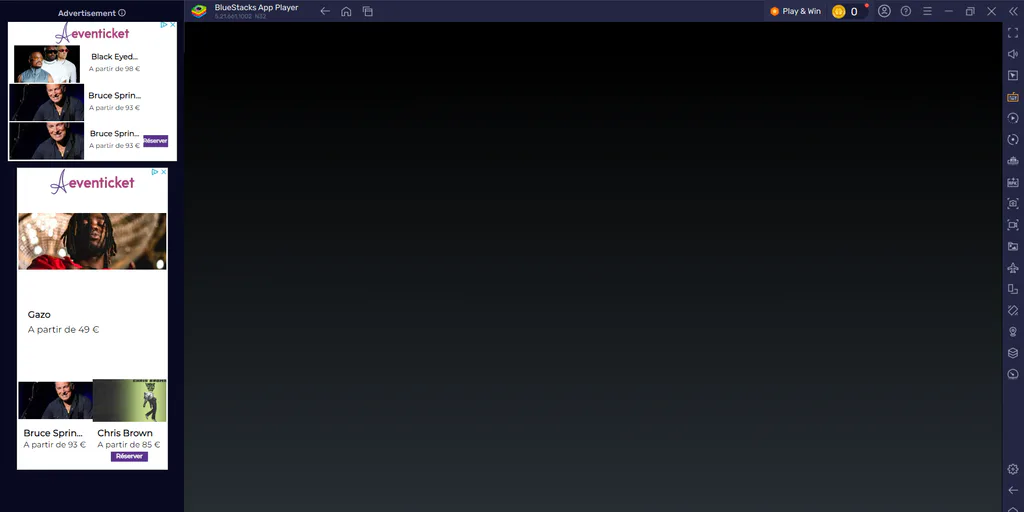Start screen recording with frame icon
The height and width of the screenshot is (512, 1024).
click(1013, 225)
